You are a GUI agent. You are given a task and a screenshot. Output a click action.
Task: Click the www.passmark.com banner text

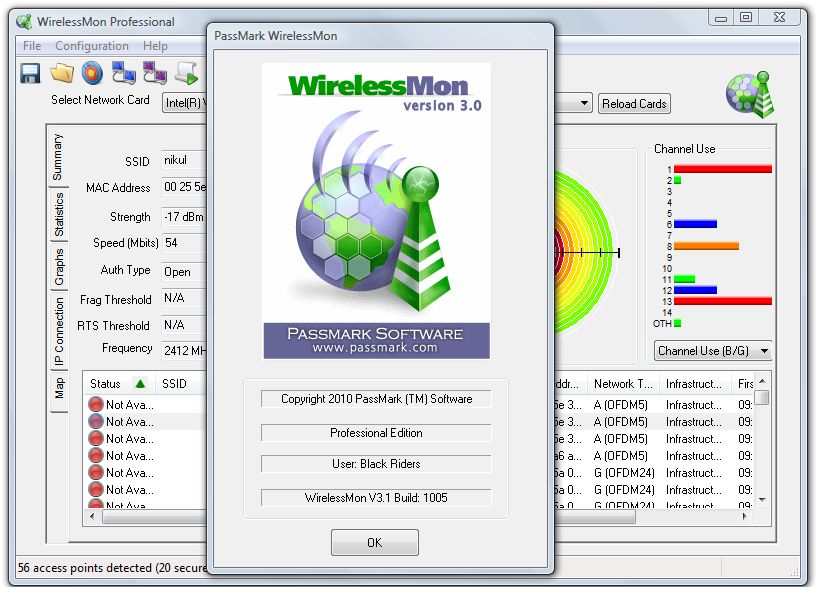[x=375, y=348]
